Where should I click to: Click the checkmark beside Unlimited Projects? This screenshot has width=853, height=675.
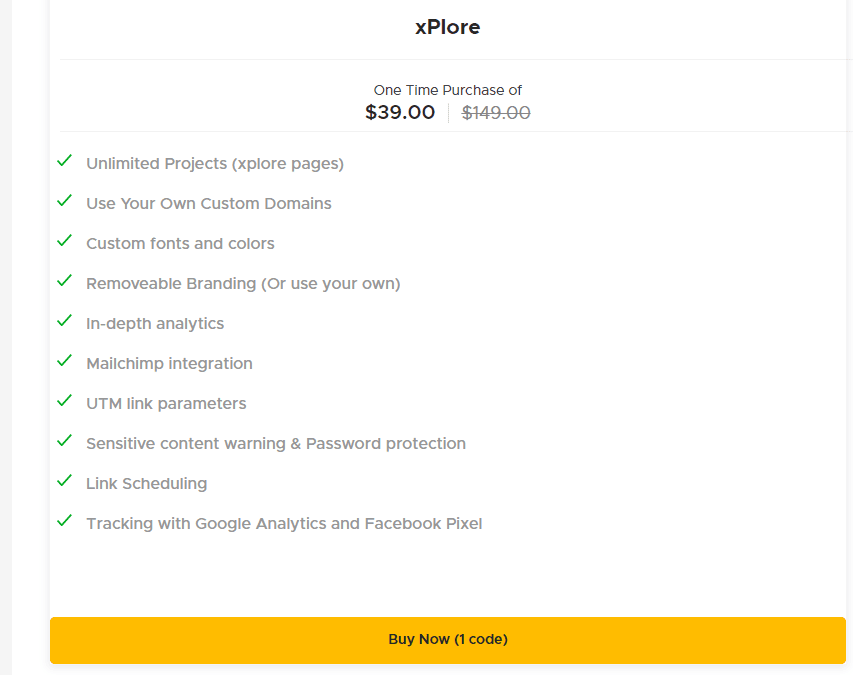pos(64,161)
